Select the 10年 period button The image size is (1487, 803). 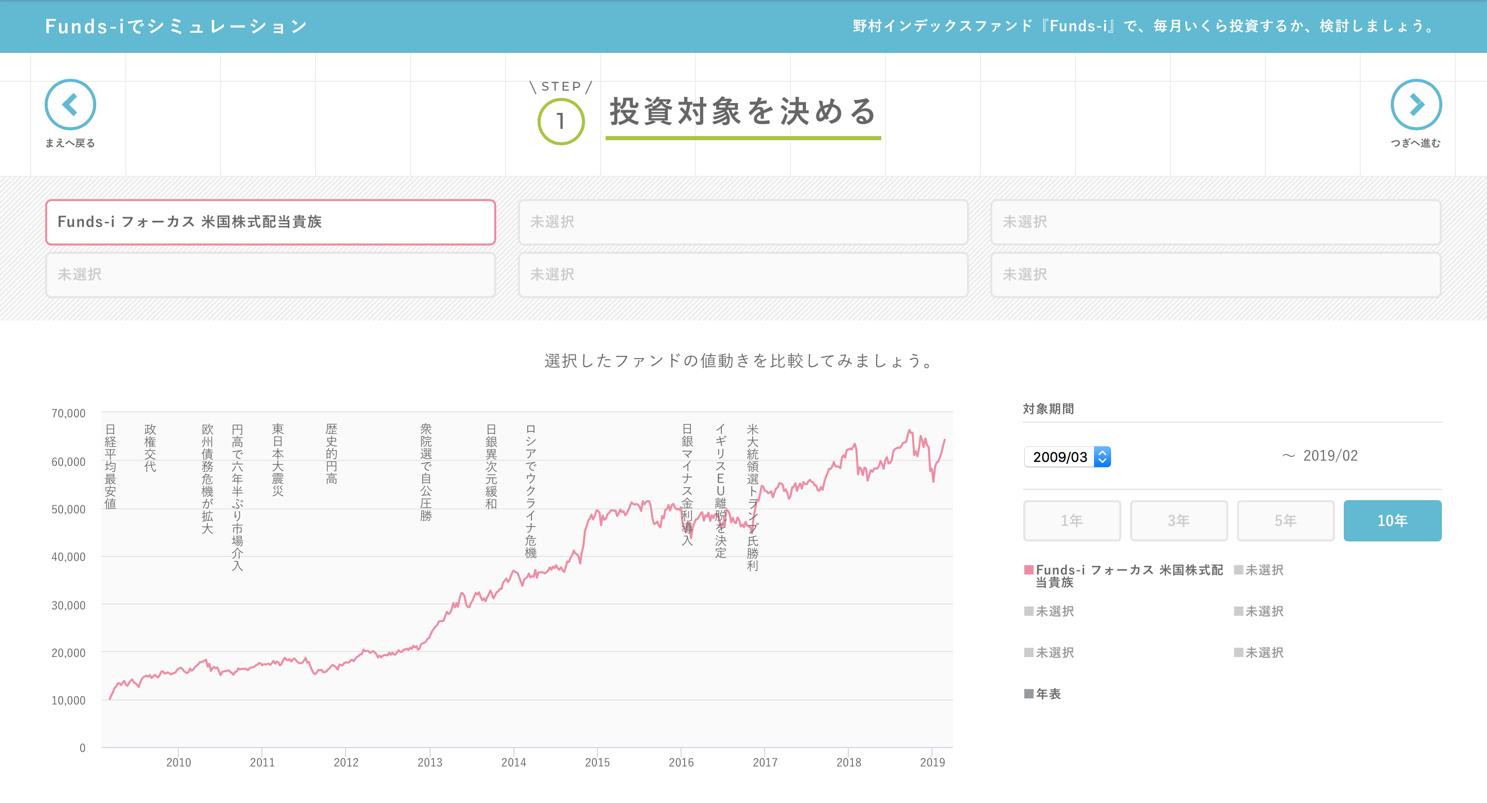click(1393, 521)
